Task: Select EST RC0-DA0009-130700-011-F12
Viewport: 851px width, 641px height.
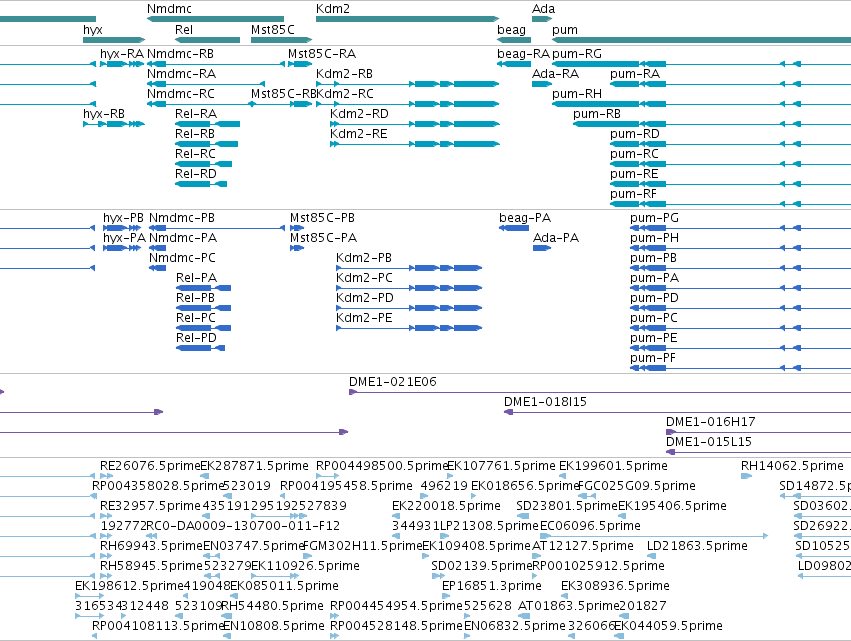Action: 243,526
